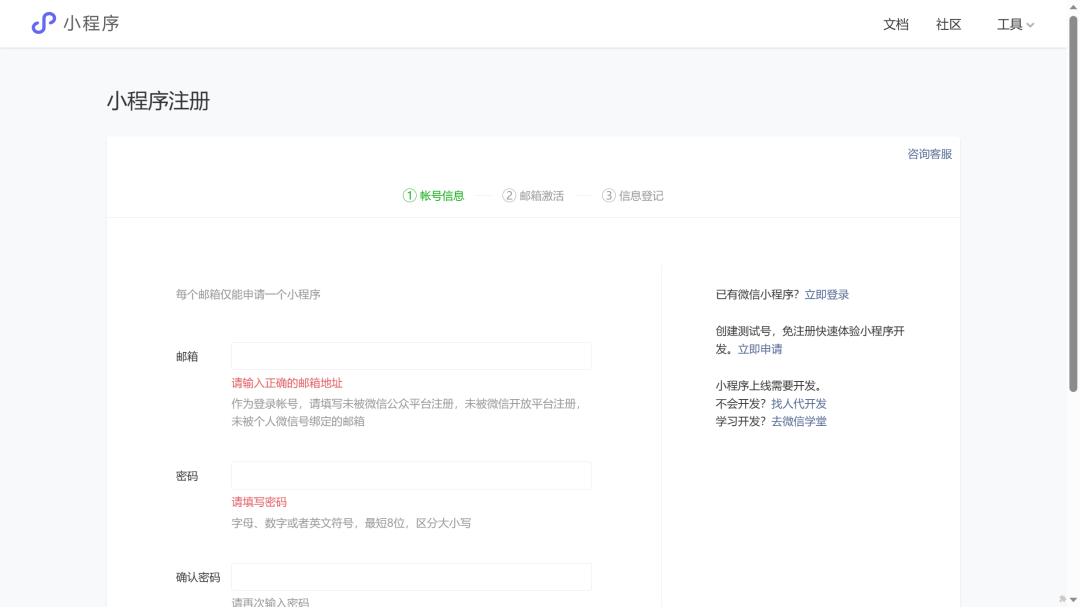Screen dimensions: 1080x607
Task: Open the 找人代开发 link
Action: [x=798, y=404]
